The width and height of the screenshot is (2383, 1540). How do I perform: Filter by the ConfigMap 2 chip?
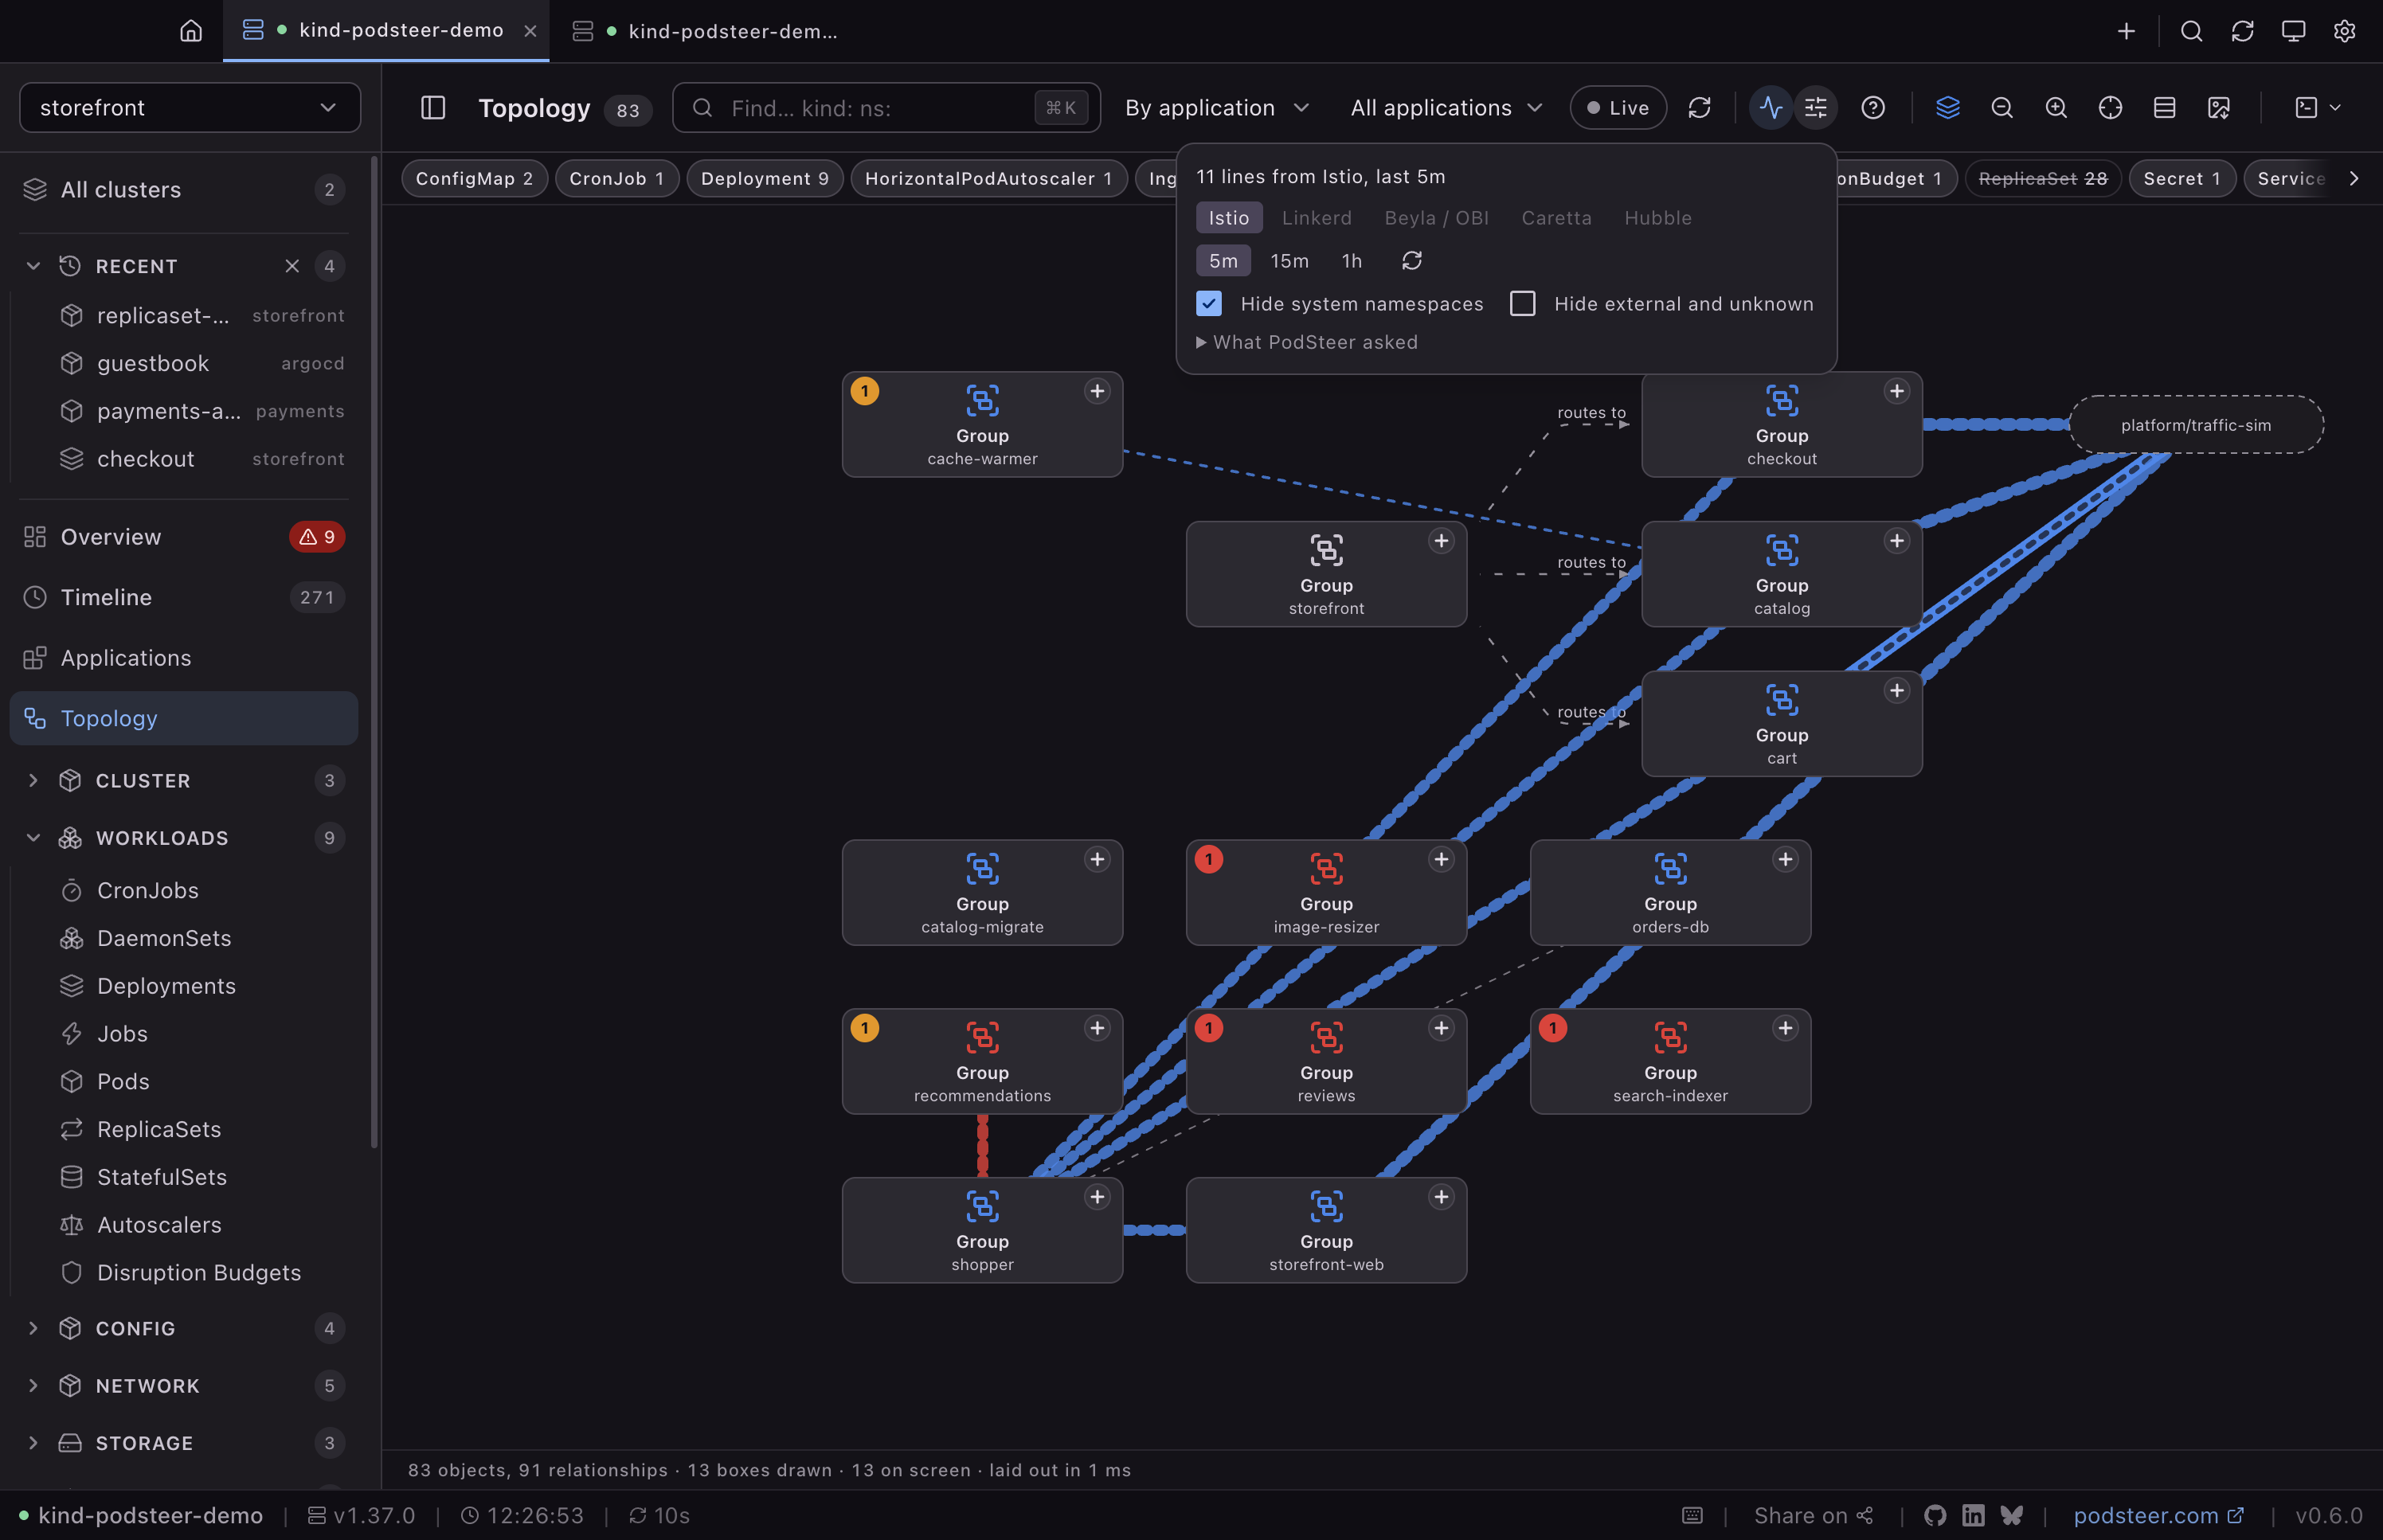pos(474,178)
